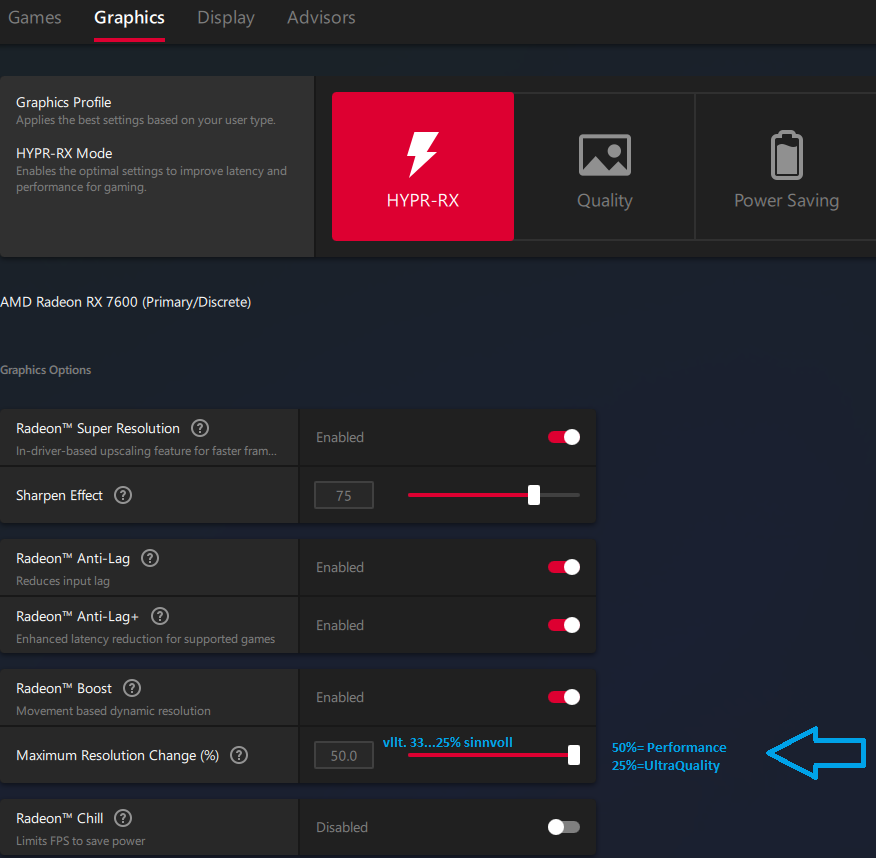Click 'Limits FPS to save power' description

[80, 841]
